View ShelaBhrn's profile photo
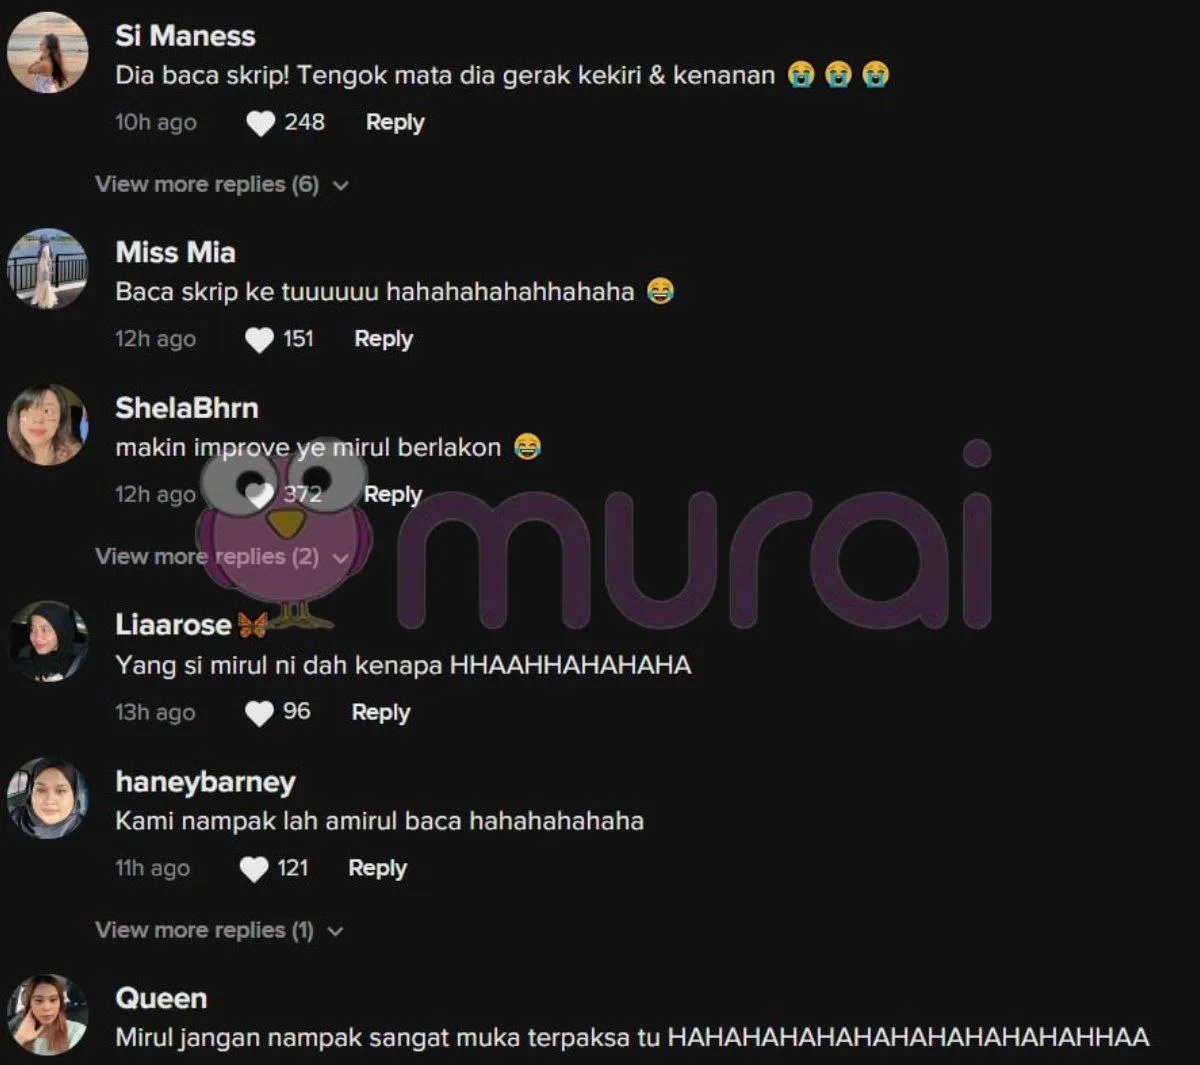 pyautogui.click(x=47, y=425)
